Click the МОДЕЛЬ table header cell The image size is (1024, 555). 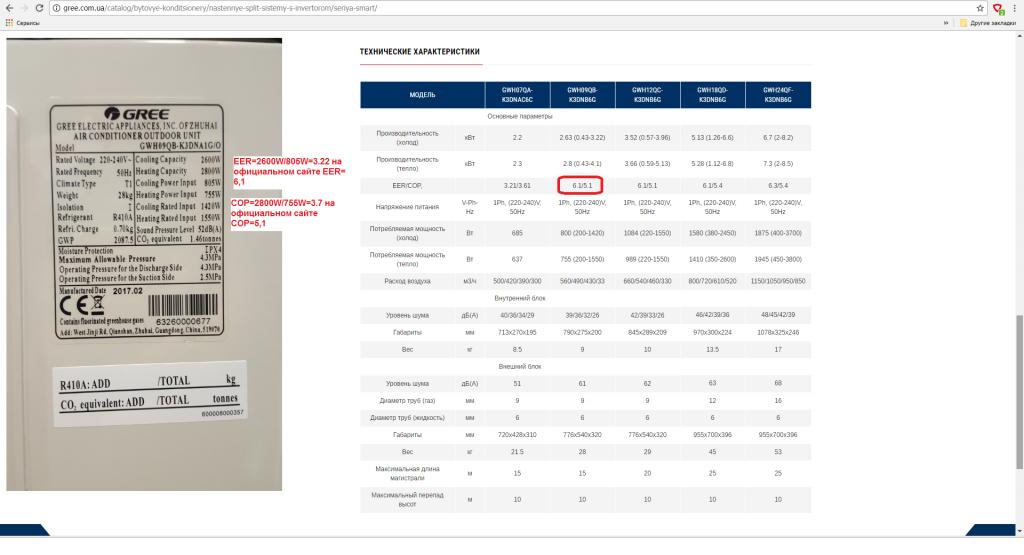422,94
